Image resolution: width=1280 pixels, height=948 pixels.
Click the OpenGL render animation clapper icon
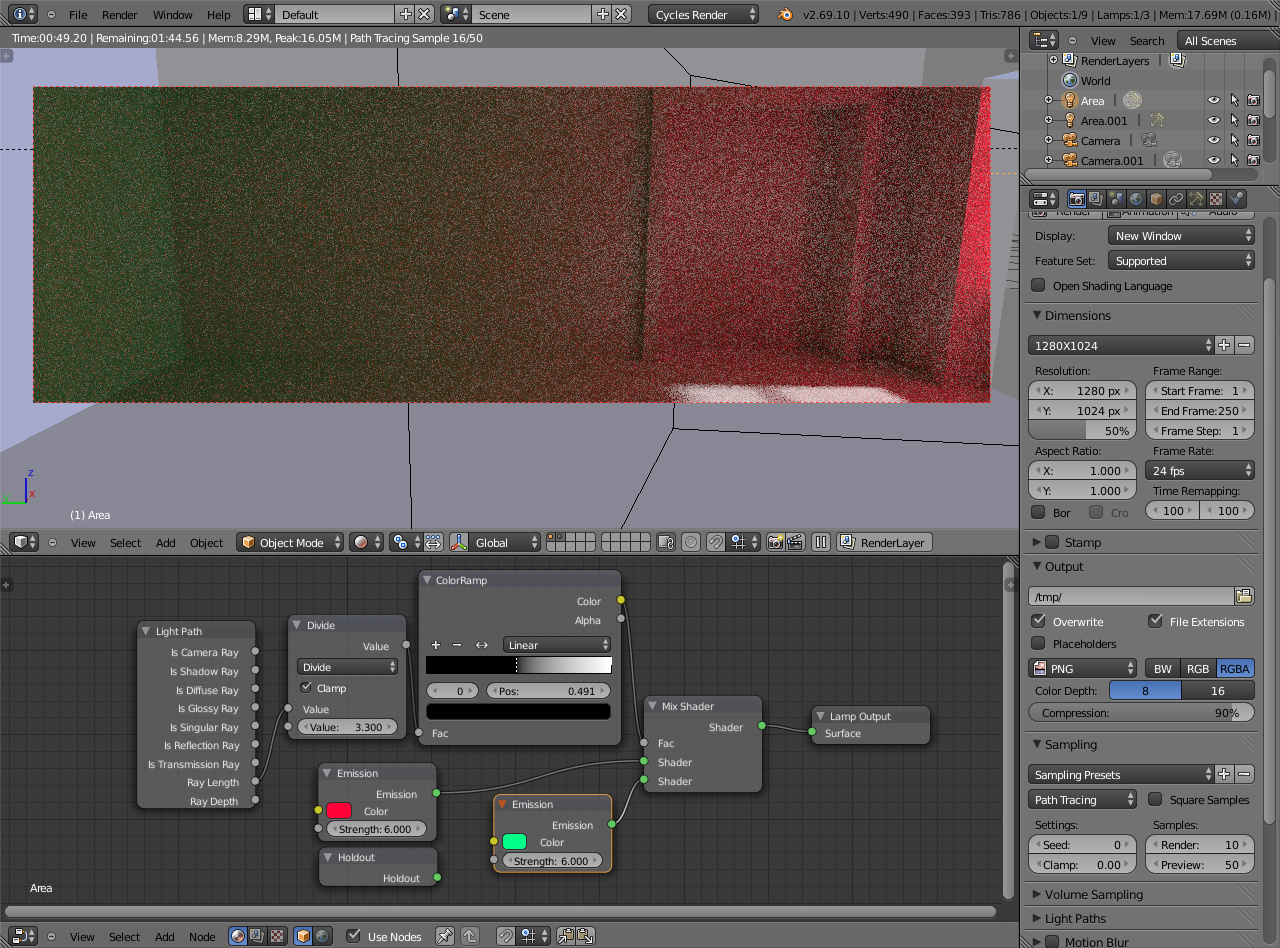(x=795, y=542)
